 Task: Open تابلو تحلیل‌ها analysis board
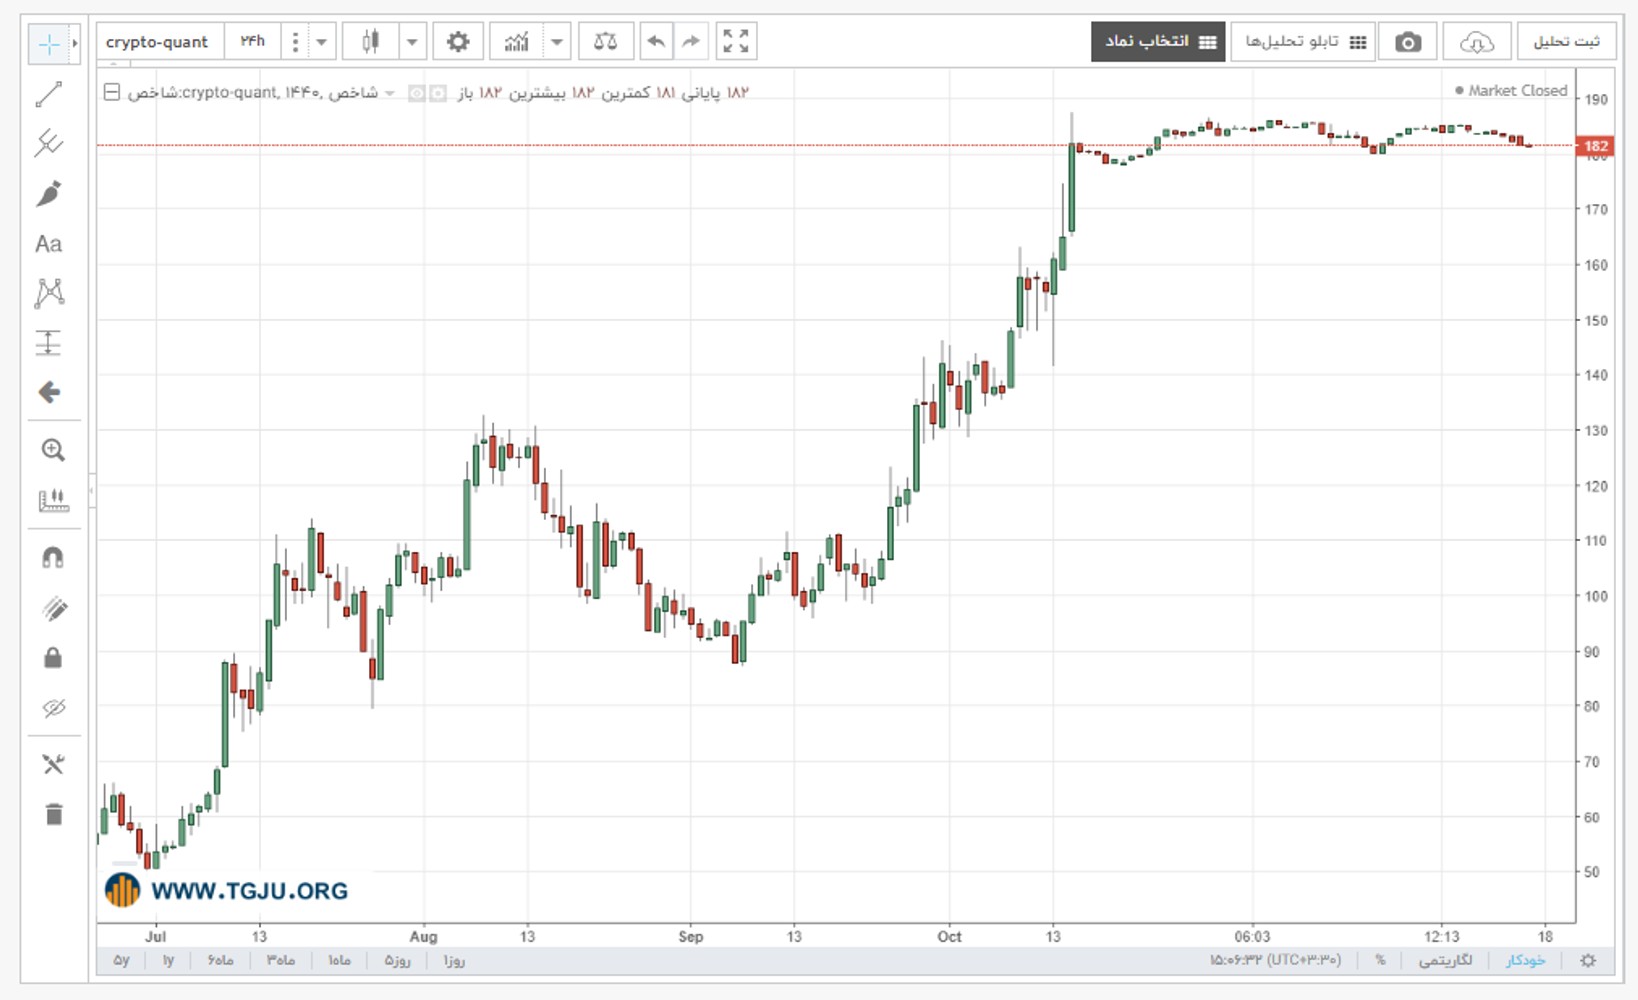pos(1304,42)
